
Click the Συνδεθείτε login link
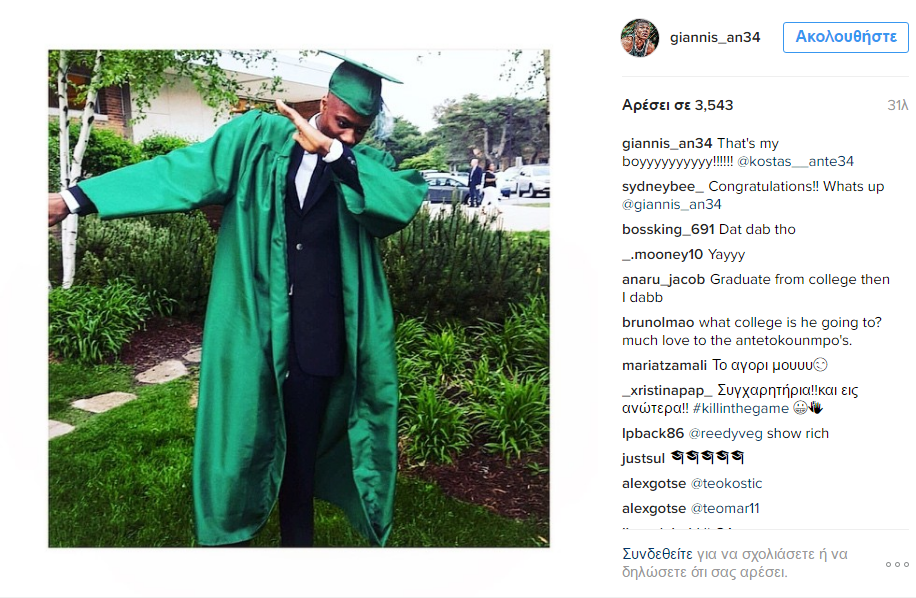coord(657,554)
